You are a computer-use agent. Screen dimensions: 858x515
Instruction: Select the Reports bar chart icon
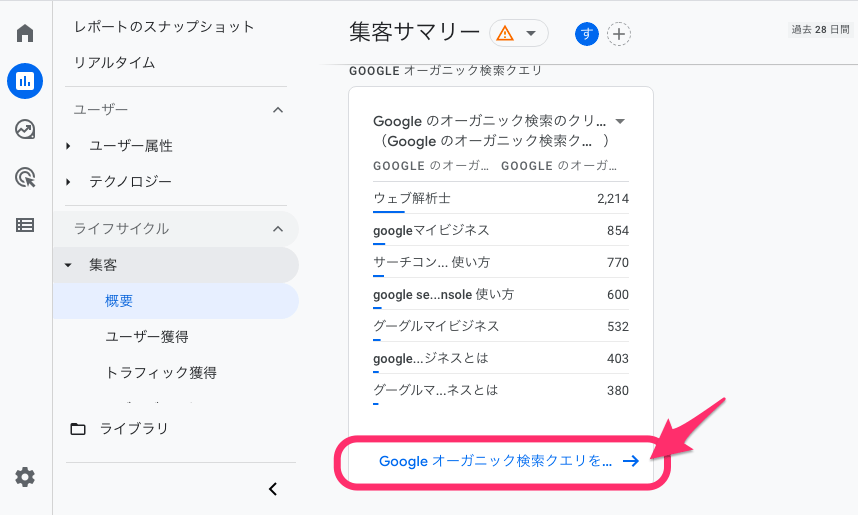[x=25, y=81]
